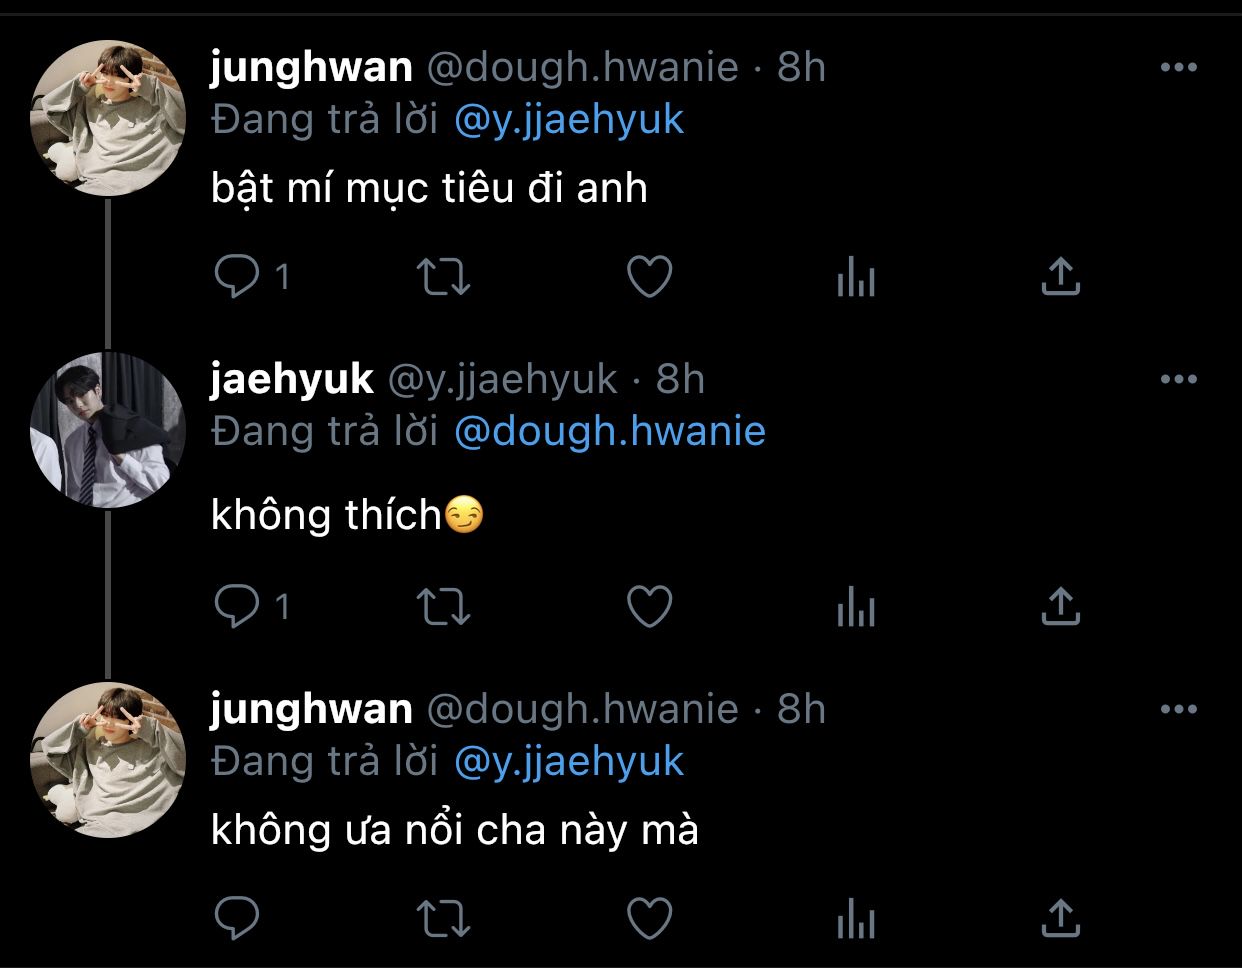Like jaehyuk's "không thích" tweet
This screenshot has width=1242, height=968.
point(649,606)
